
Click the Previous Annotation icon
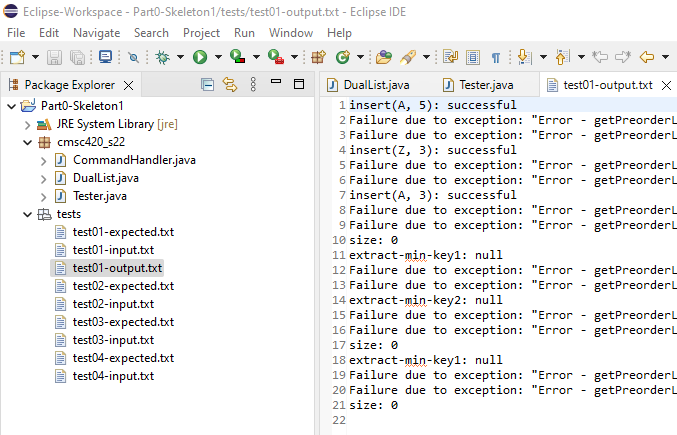[x=563, y=57]
